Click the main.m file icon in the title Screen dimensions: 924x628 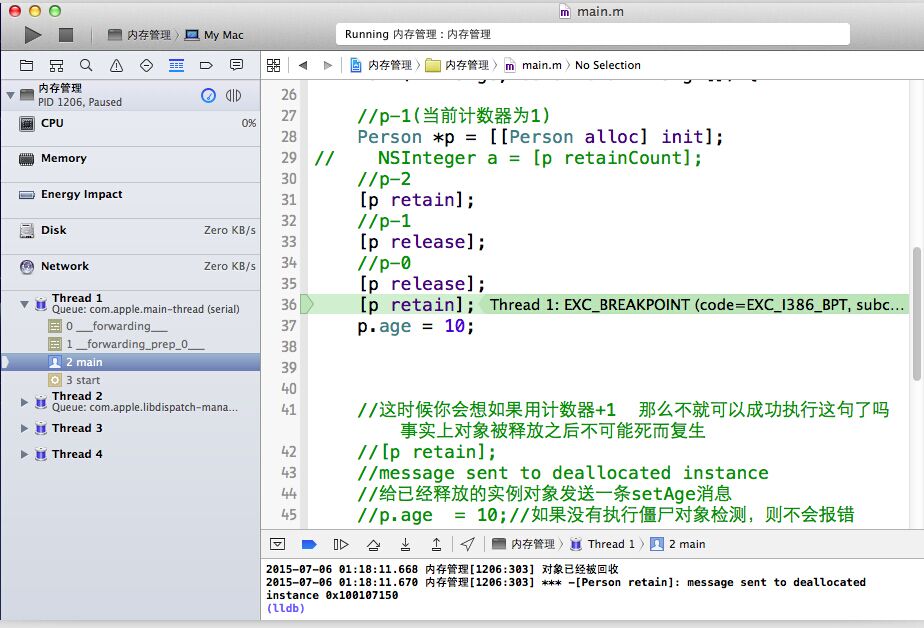(565, 12)
